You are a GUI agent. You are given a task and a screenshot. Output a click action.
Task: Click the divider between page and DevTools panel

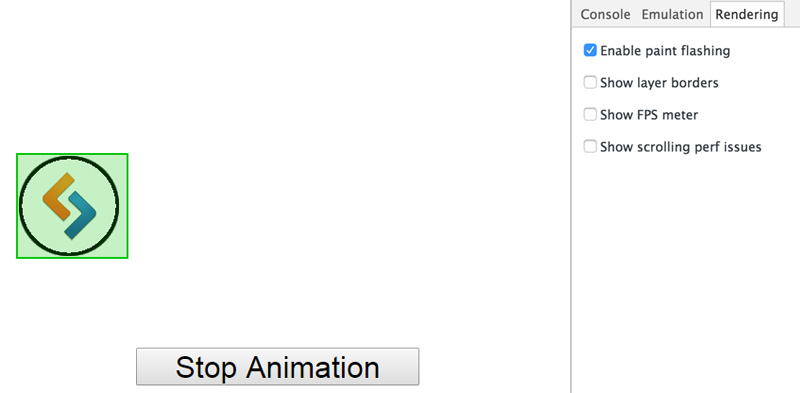tap(571, 196)
